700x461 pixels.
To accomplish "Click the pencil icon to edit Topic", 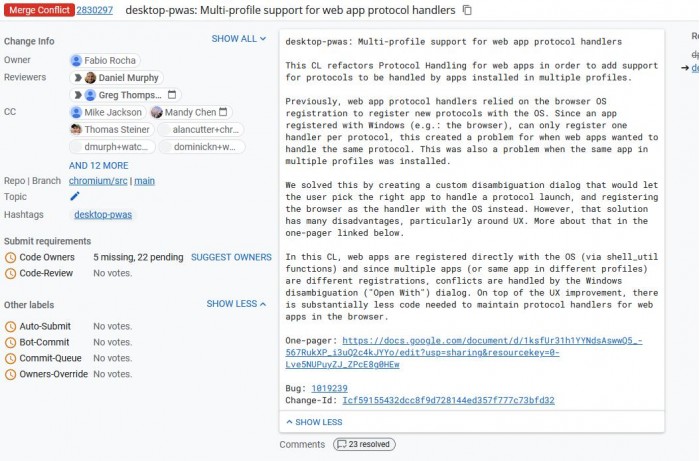I will point(75,197).
